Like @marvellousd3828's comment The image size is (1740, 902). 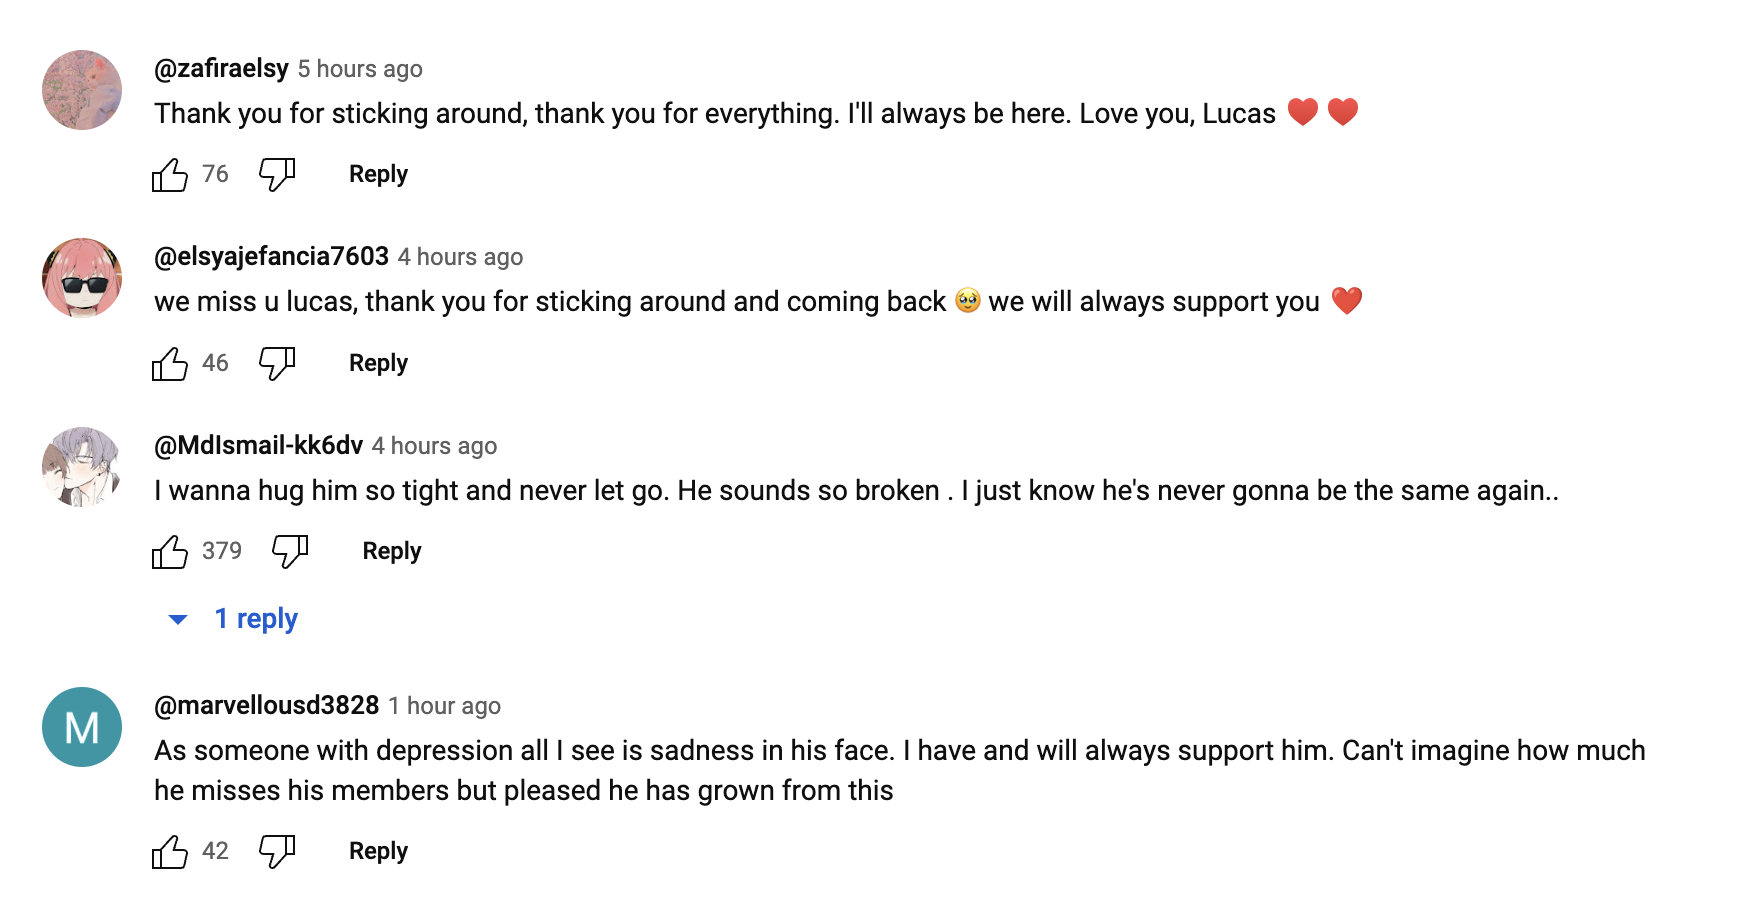(170, 852)
